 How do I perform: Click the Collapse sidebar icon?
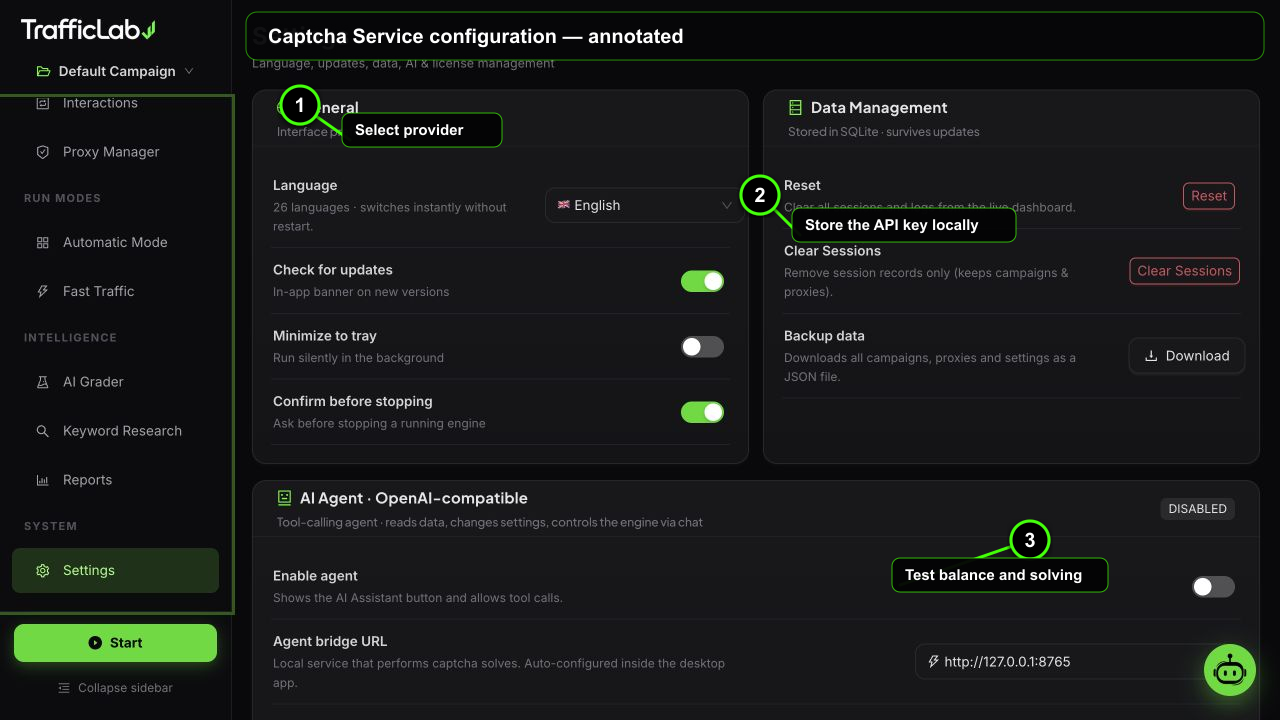click(64, 688)
